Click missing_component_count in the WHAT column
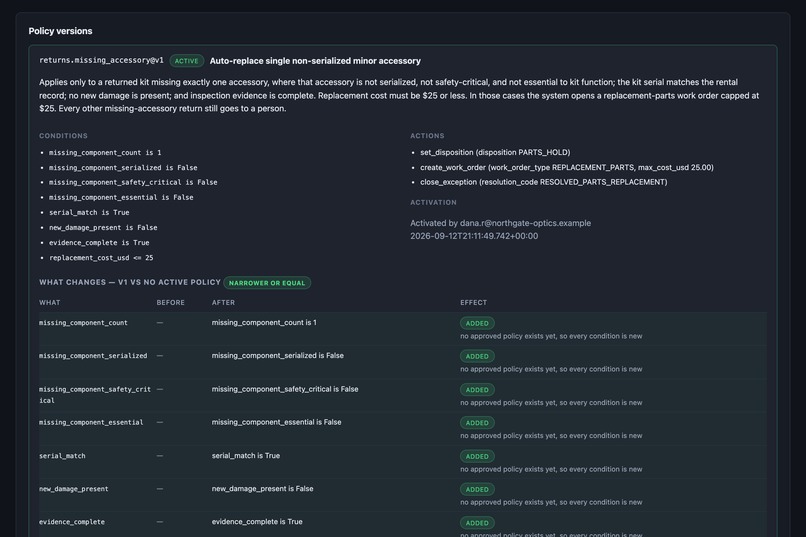This screenshot has height=537, width=806. 83,323
